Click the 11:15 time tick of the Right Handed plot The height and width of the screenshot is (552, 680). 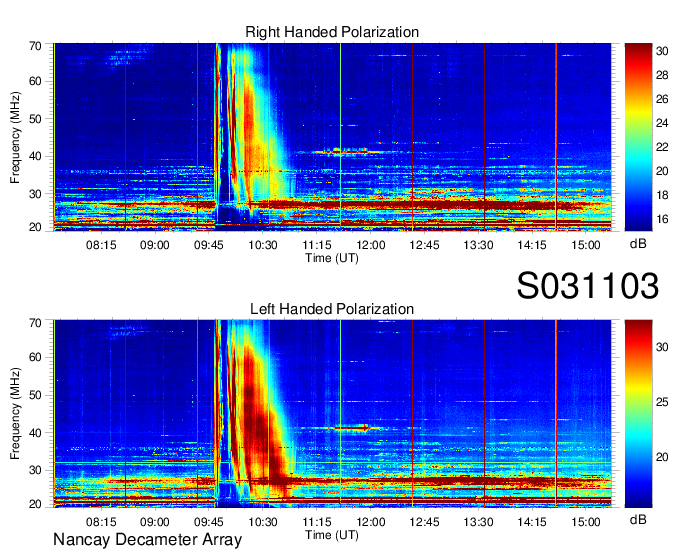tap(317, 245)
